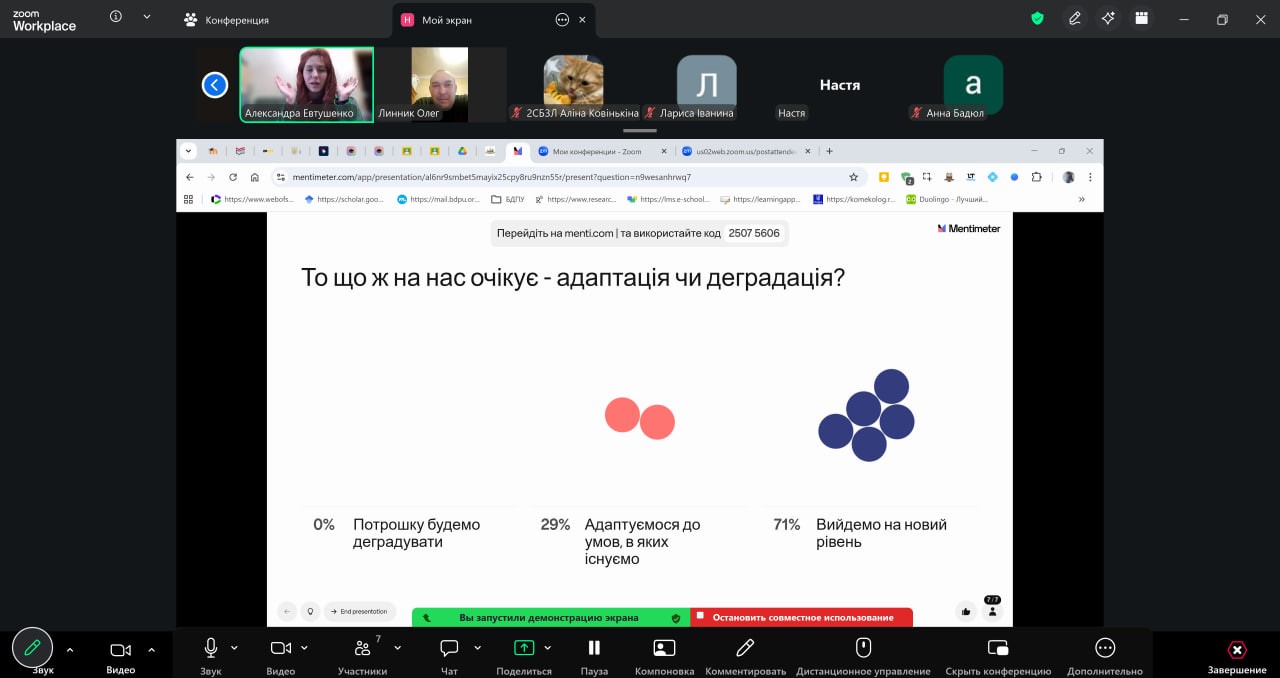Expand video options arrow next to Видео
Image resolution: width=1280 pixels, height=678 pixels.
(305, 648)
